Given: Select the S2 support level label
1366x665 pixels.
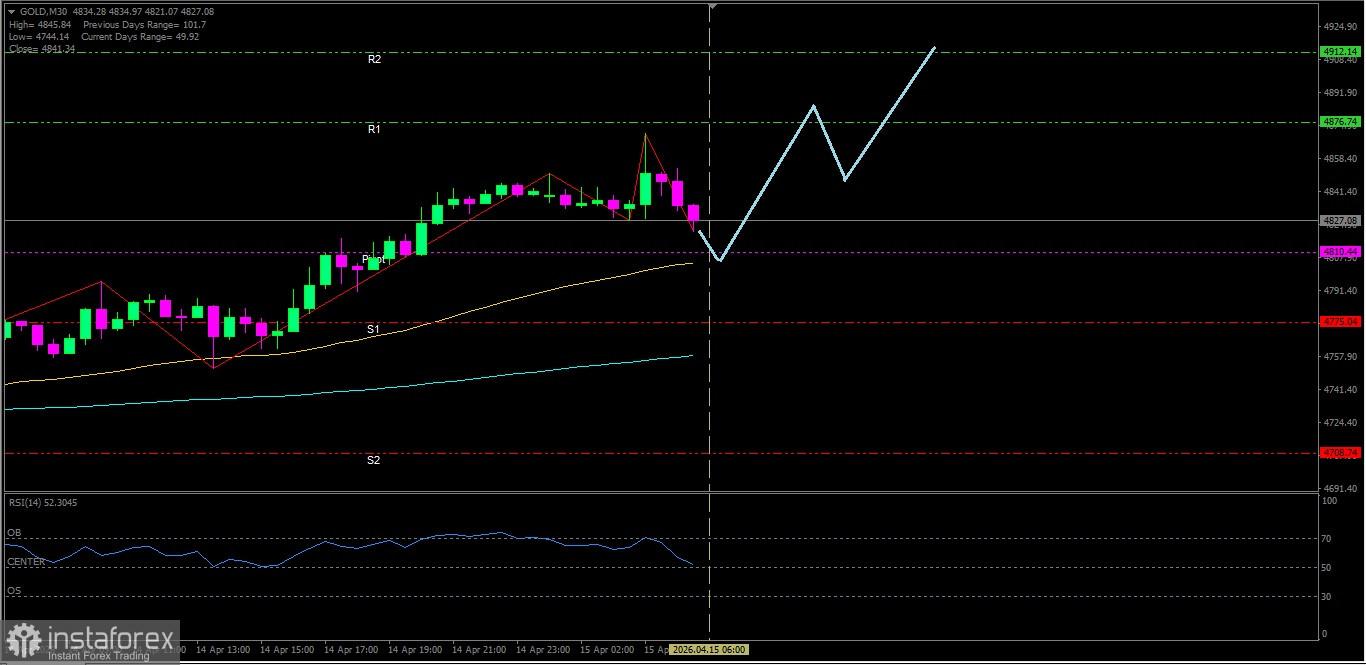Looking at the screenshot, I should point(373,460).
